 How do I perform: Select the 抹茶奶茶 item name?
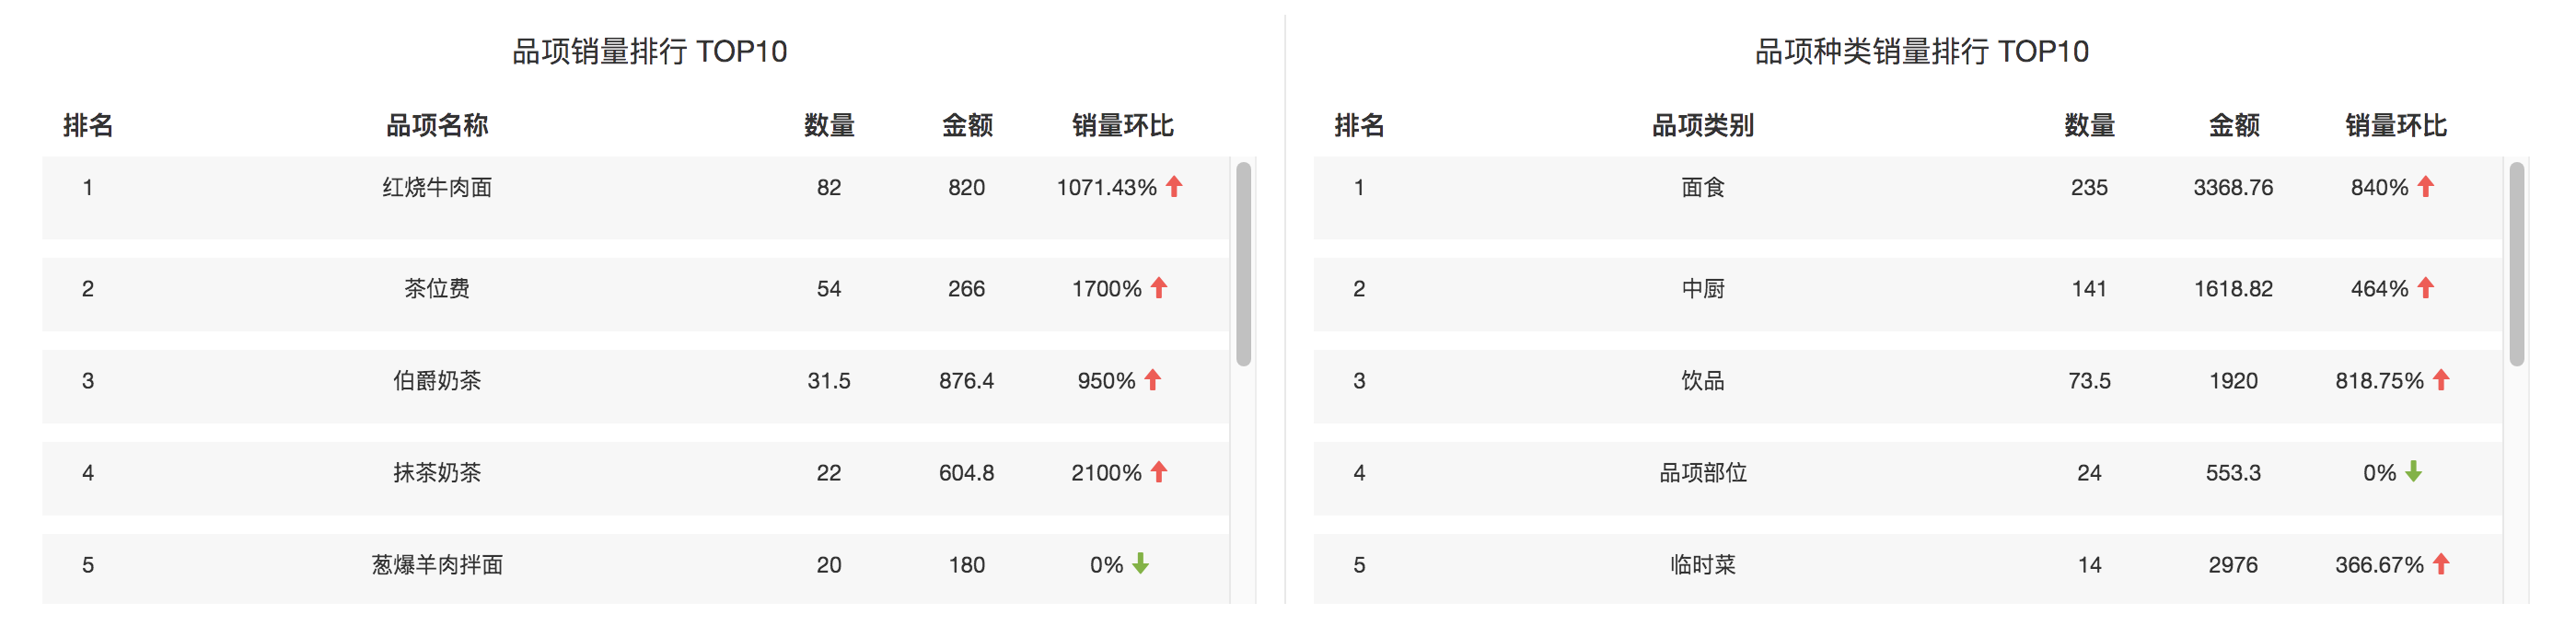click(x=437, y=473)
